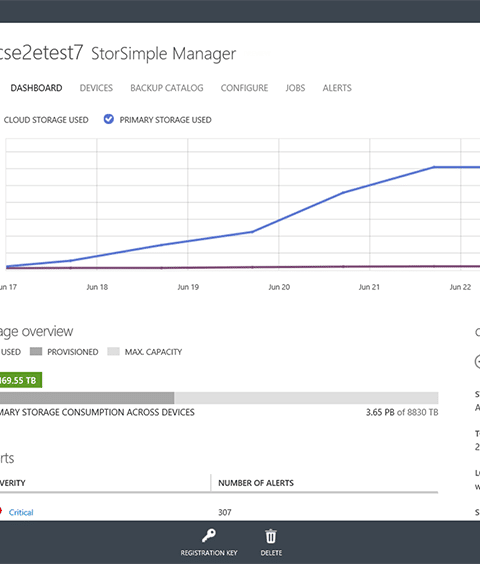Open the Jobs tab
This screenshot has height=564, width=480.
click(295, 88)
